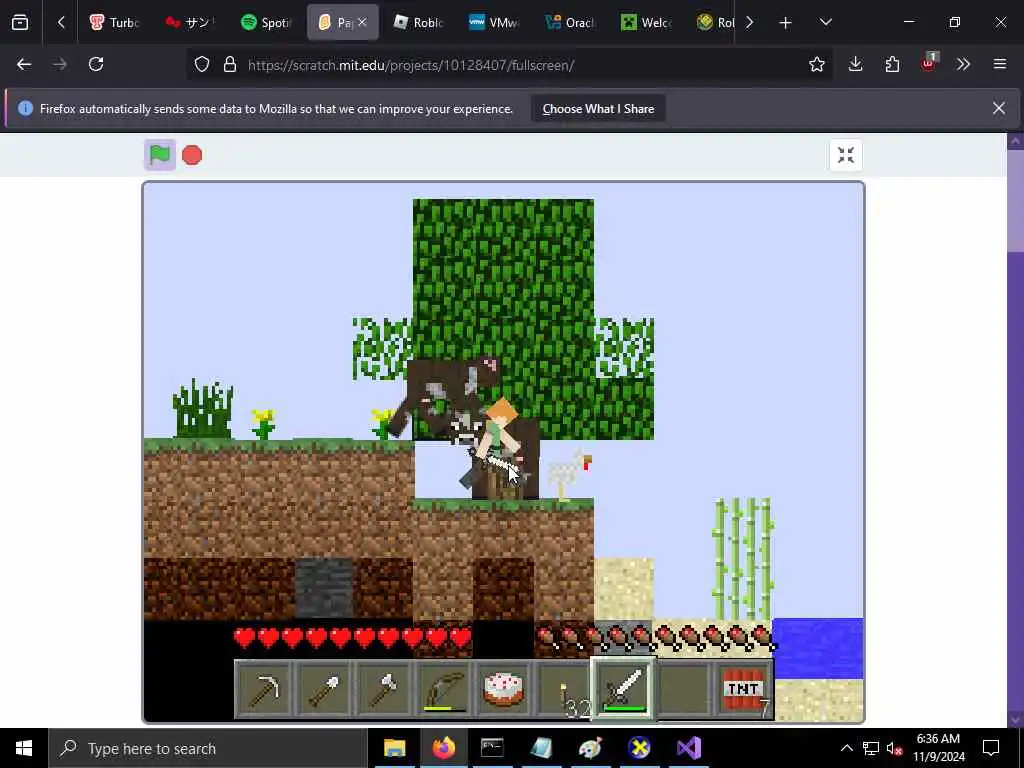Dismiss the Firefox data notification bar
The image size is (1024, 768).
point(999,108)
